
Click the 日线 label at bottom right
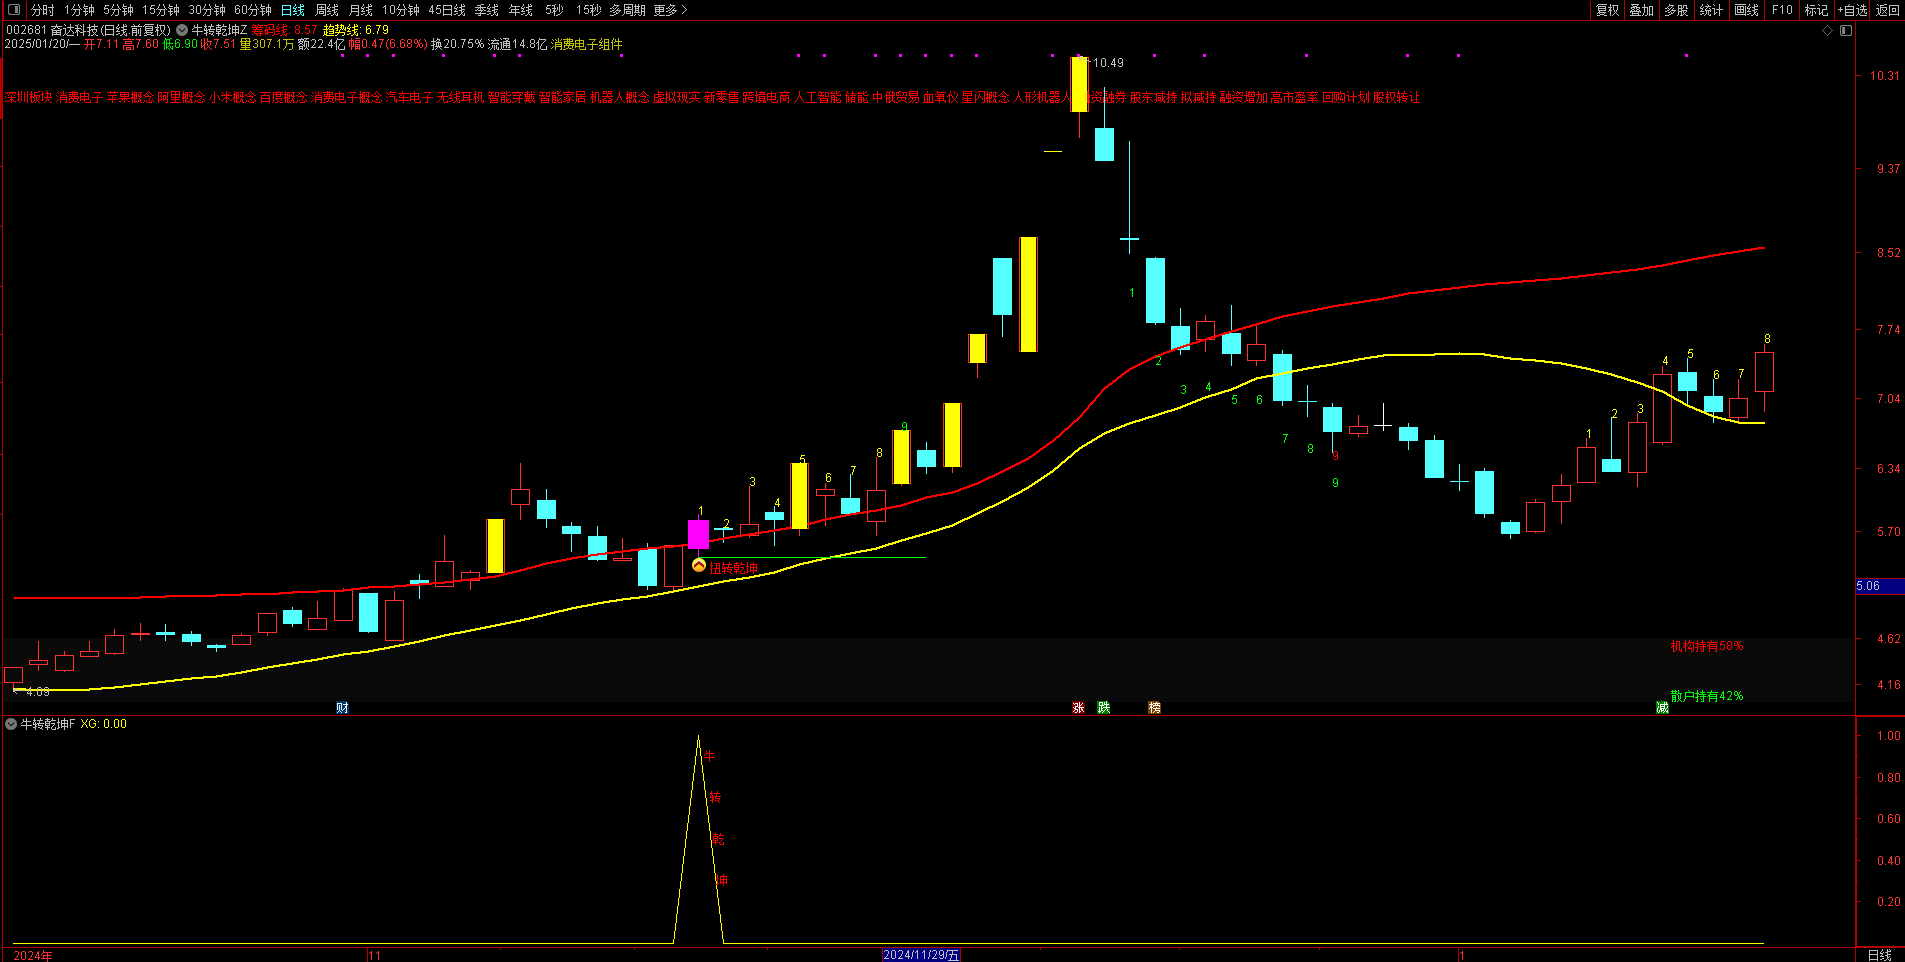pos(1880,955)
